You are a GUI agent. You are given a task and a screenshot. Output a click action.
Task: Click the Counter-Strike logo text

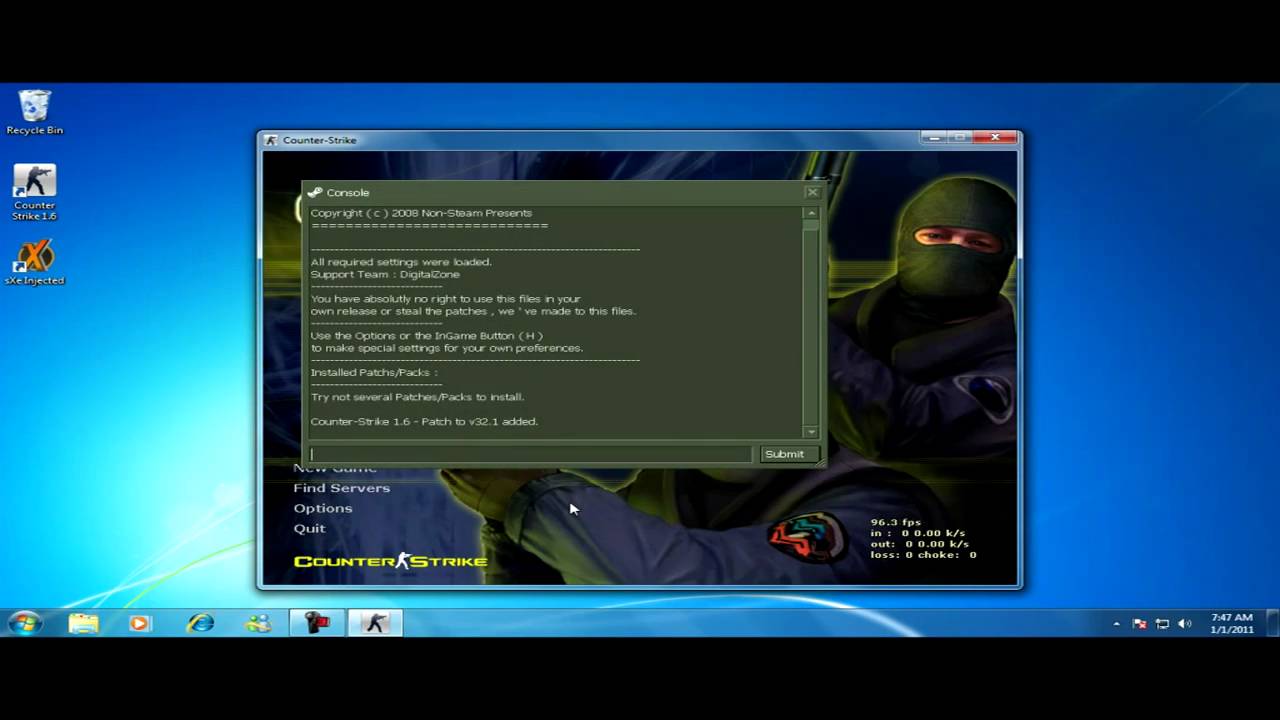click(390, 561)
